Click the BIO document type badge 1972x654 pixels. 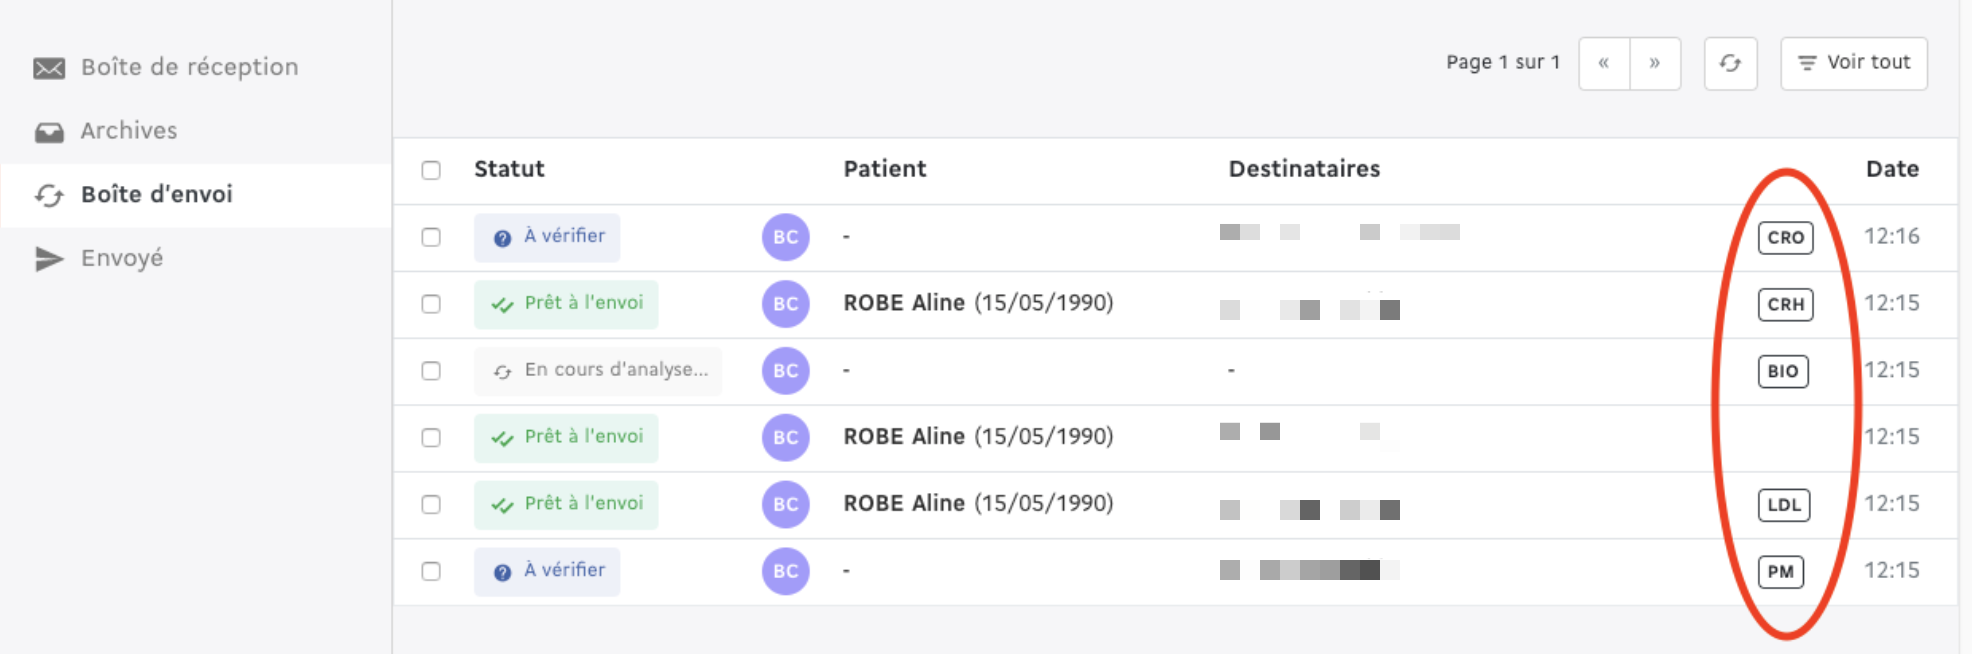click(1783, 371)
